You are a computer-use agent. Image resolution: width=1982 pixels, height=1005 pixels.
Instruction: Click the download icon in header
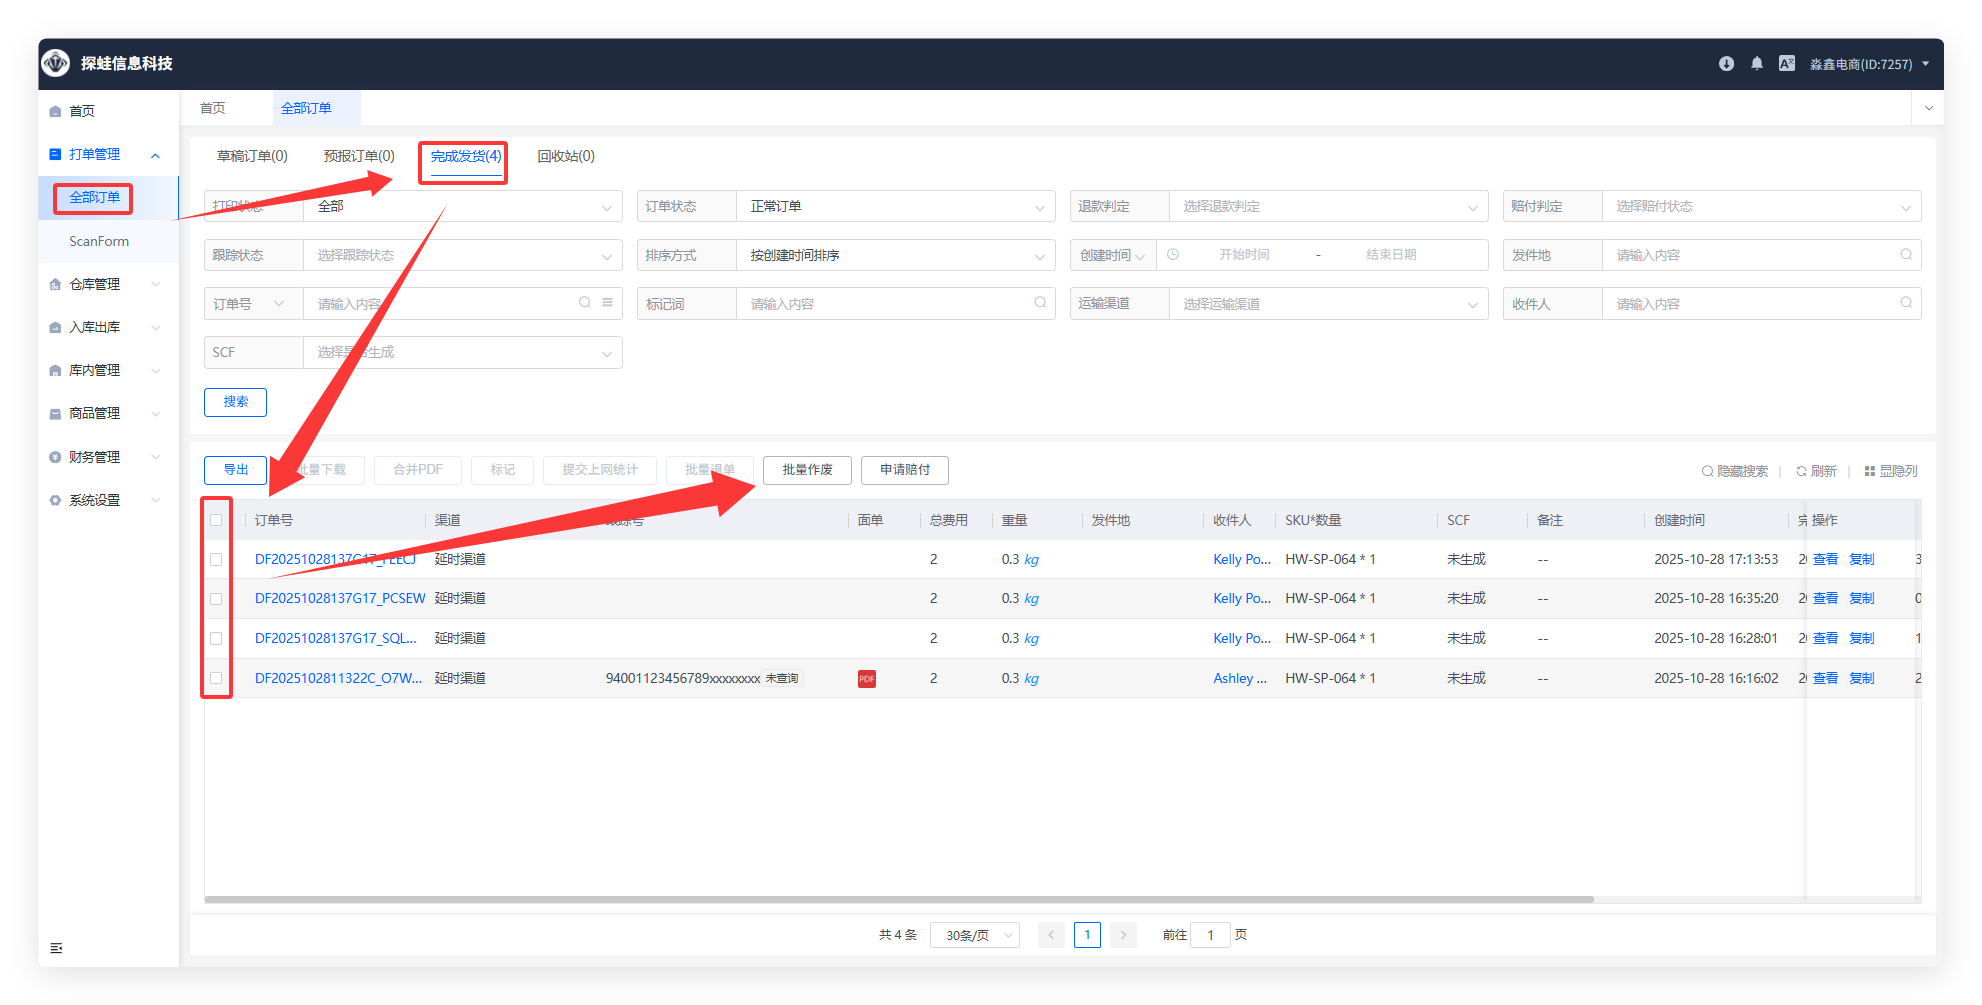click(1726, 64)
